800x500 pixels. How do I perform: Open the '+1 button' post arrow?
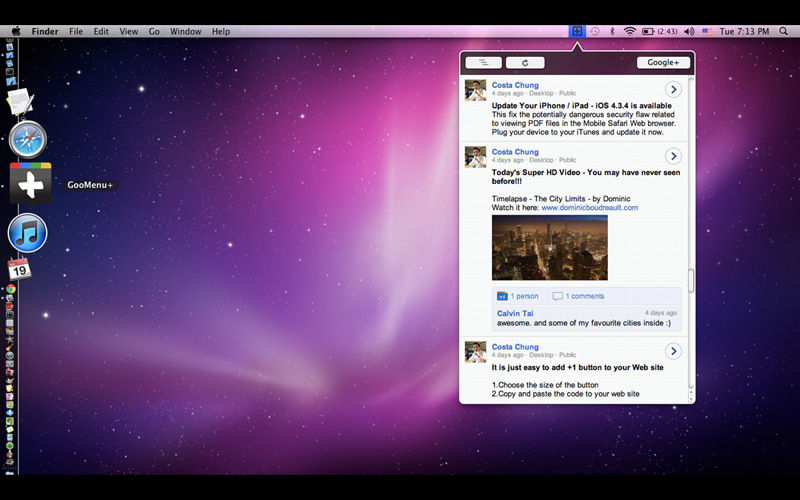click(x=673, y=351)
